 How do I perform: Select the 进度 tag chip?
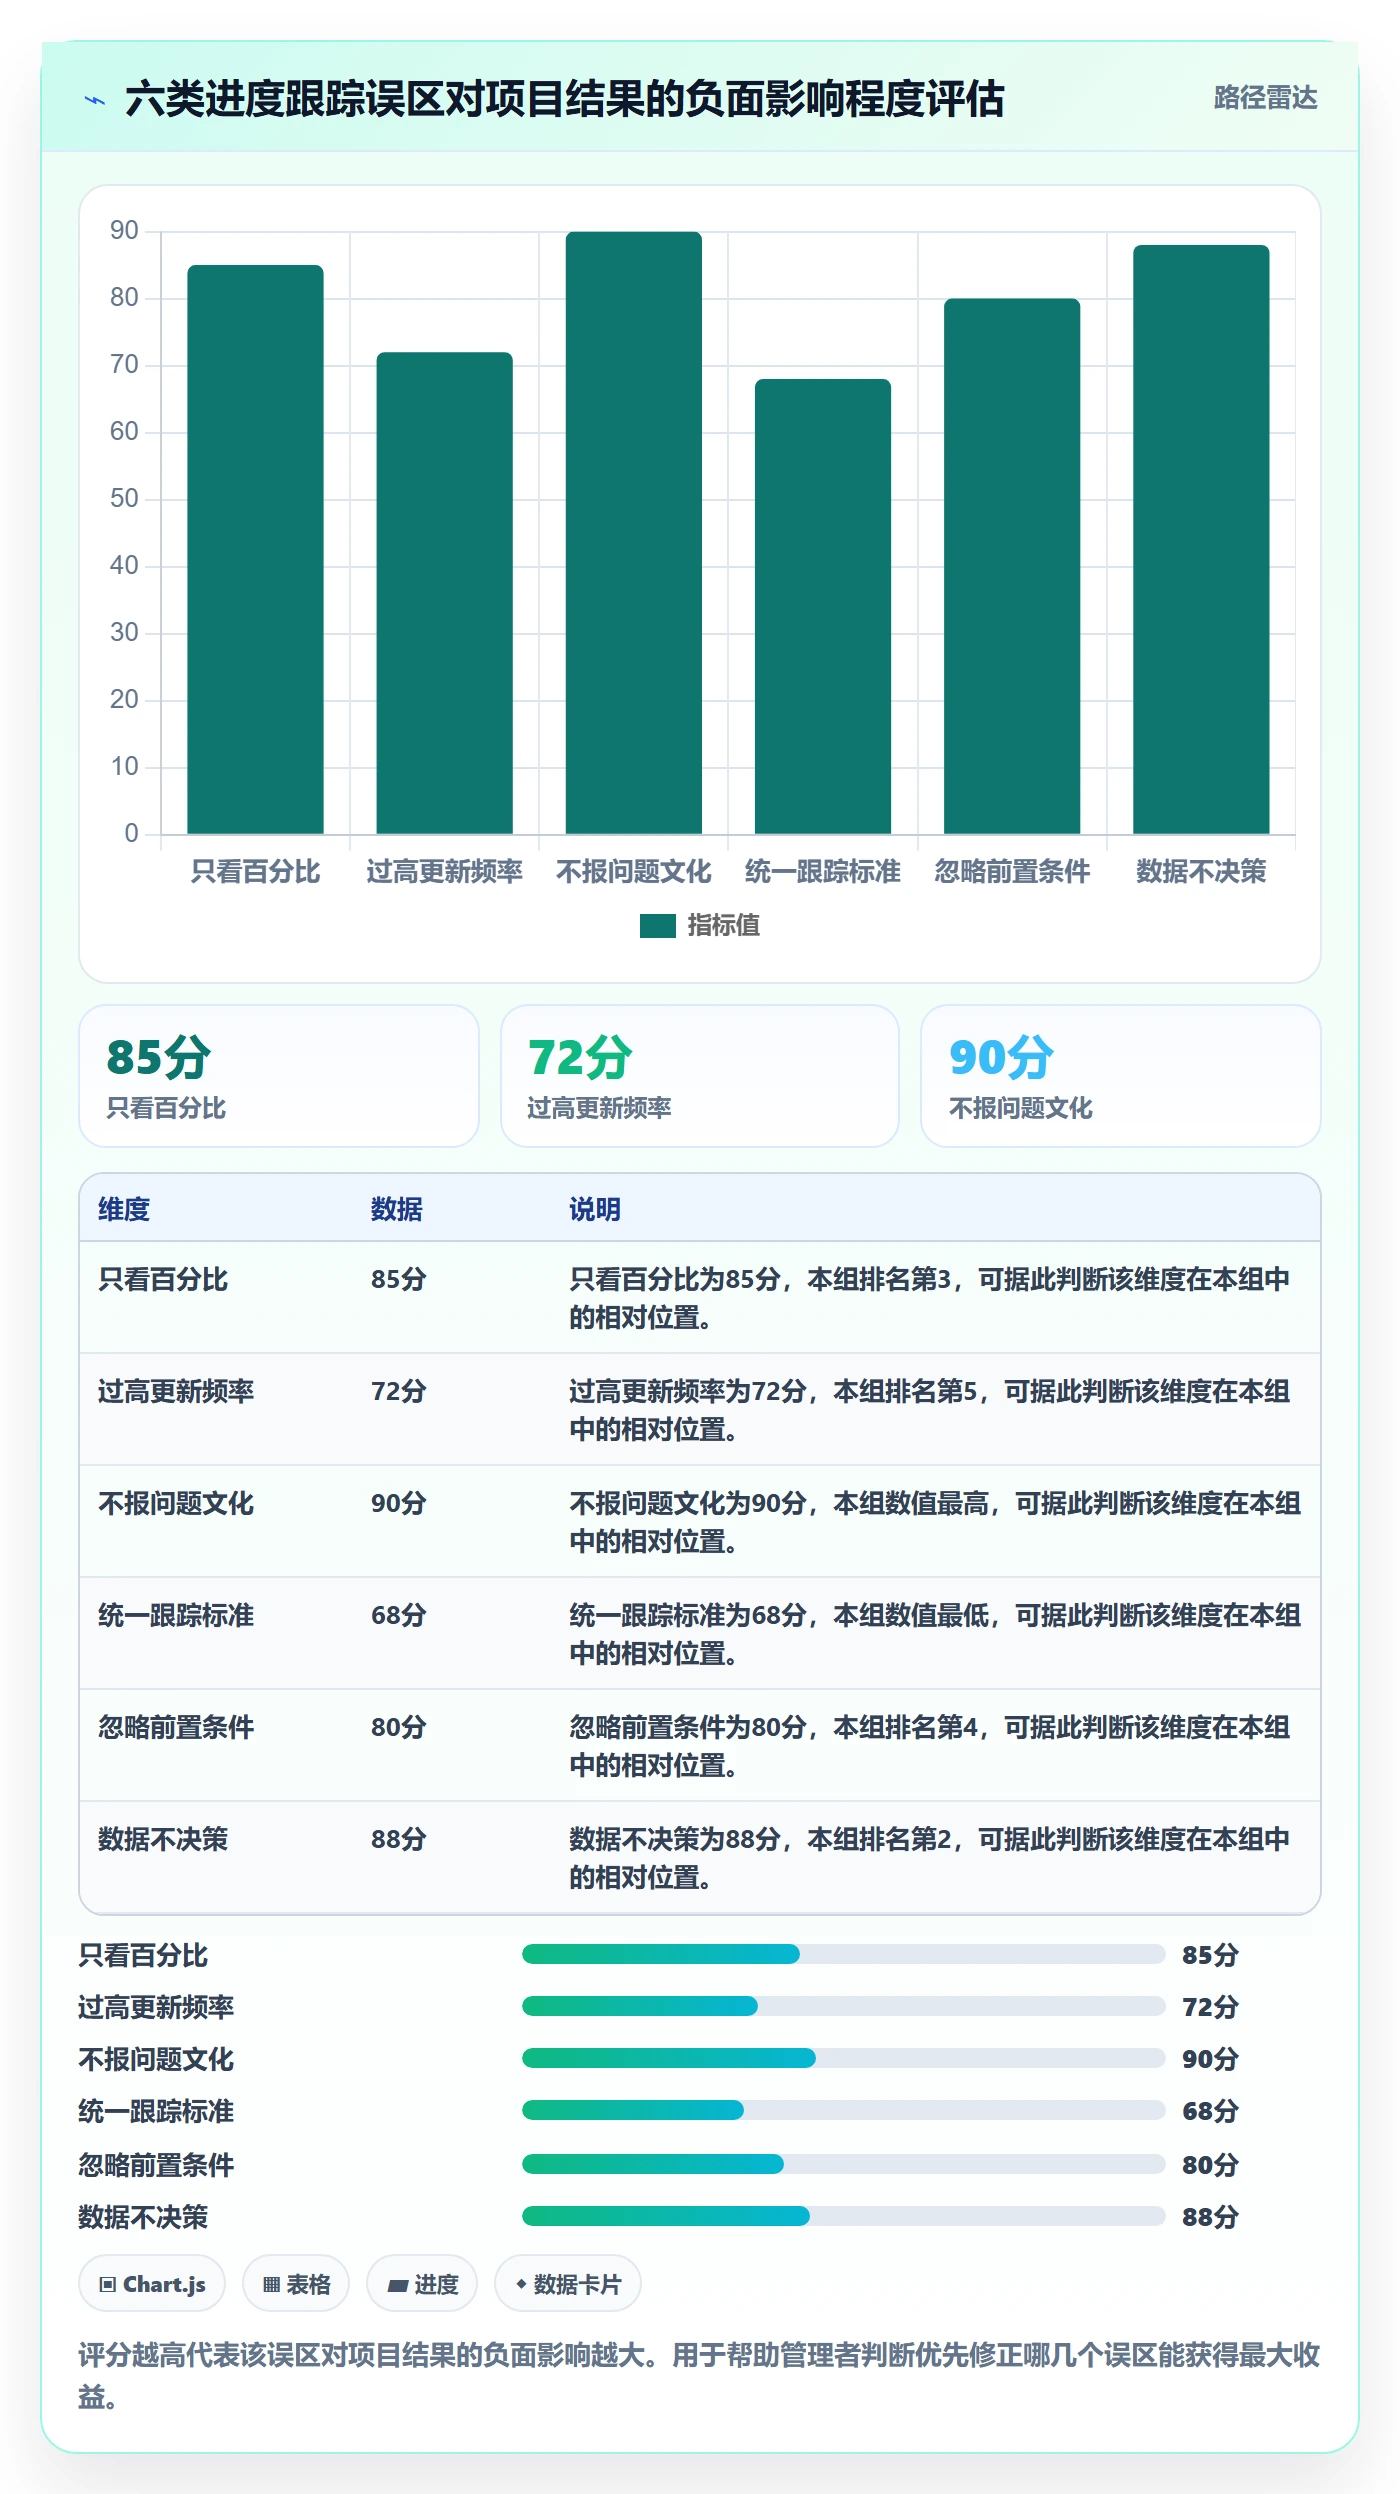(x=422, y=2284)
